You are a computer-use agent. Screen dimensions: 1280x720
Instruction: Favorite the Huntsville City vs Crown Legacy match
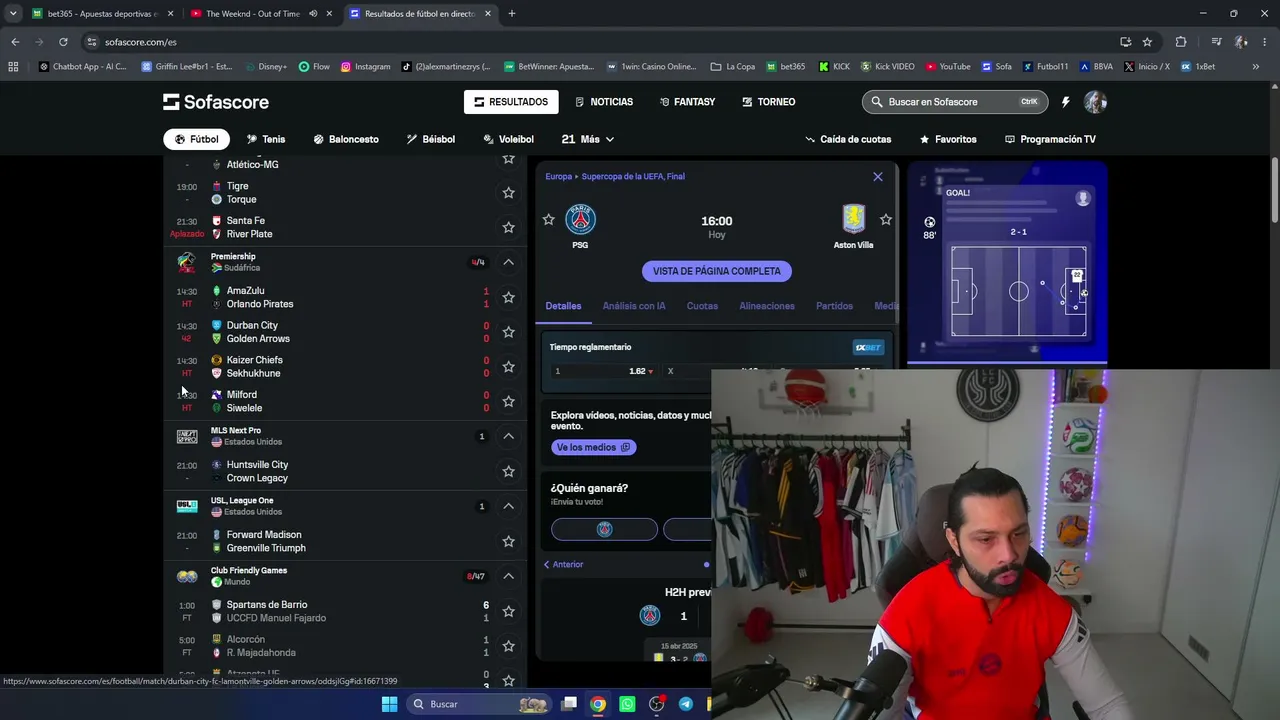[508, 471]
